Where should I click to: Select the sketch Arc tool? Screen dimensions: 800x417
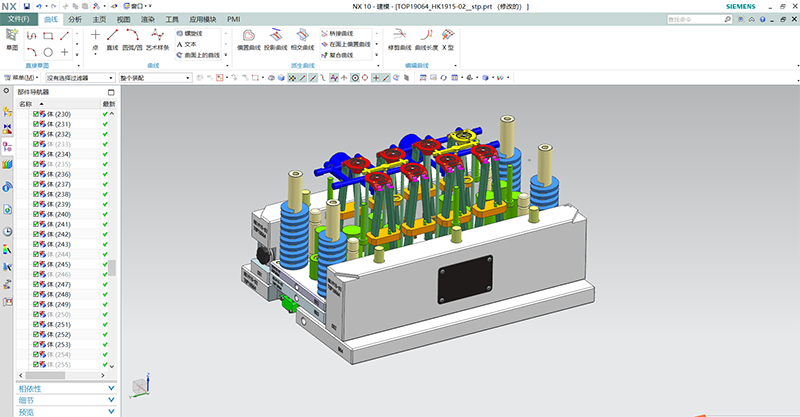tap(32, 52)
